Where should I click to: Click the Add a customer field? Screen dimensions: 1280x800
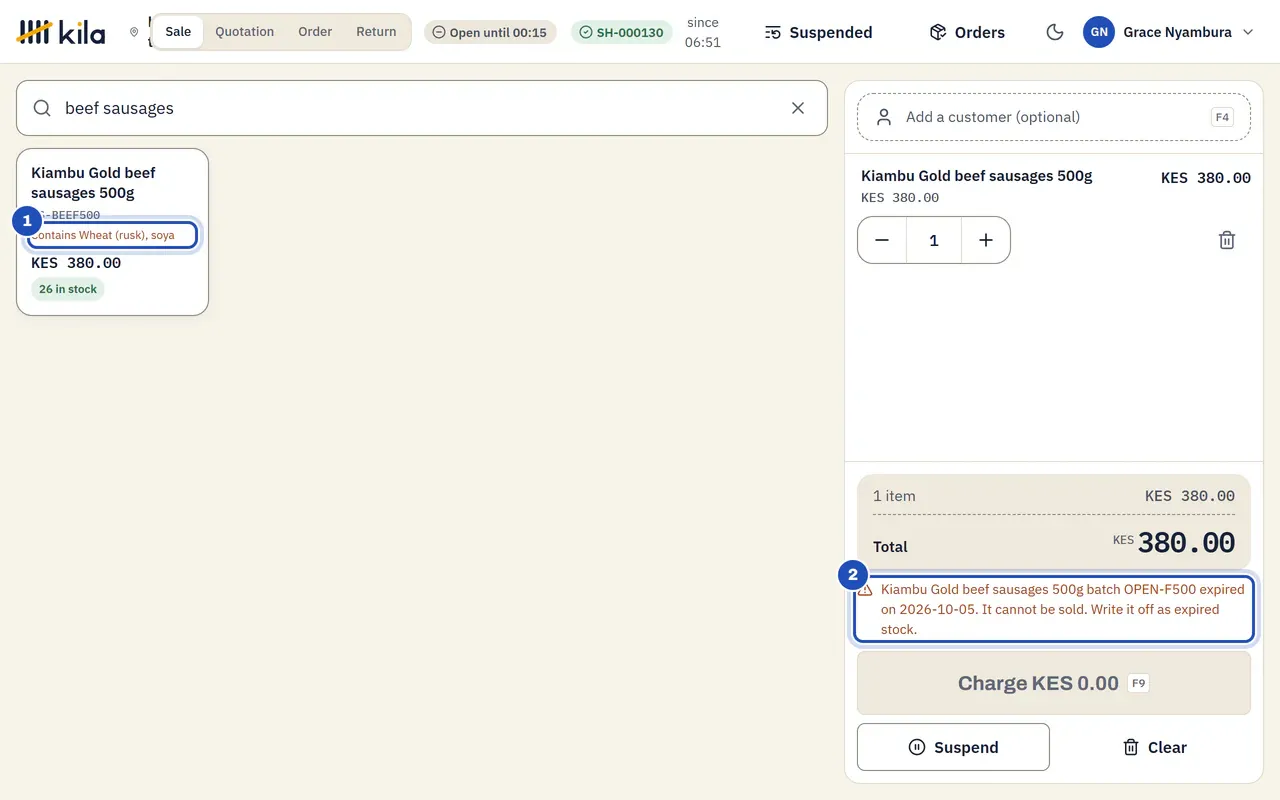(x=1054, y=117)
